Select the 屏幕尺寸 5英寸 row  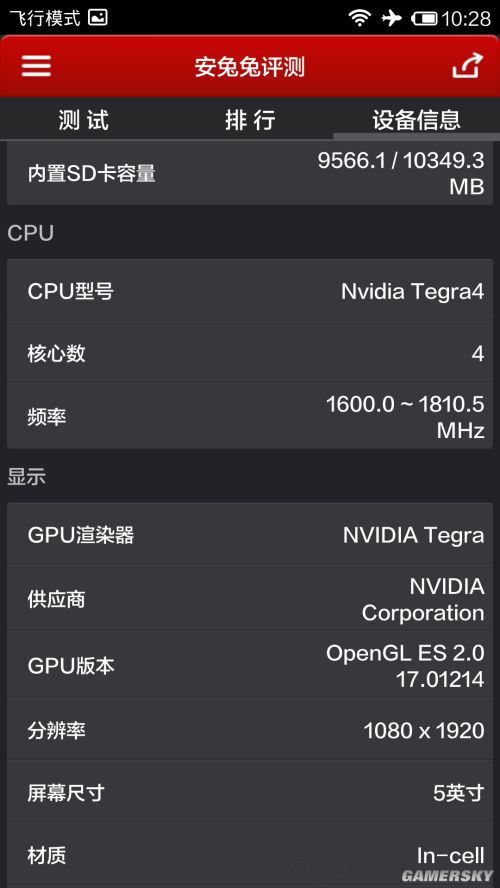[250, 792]
